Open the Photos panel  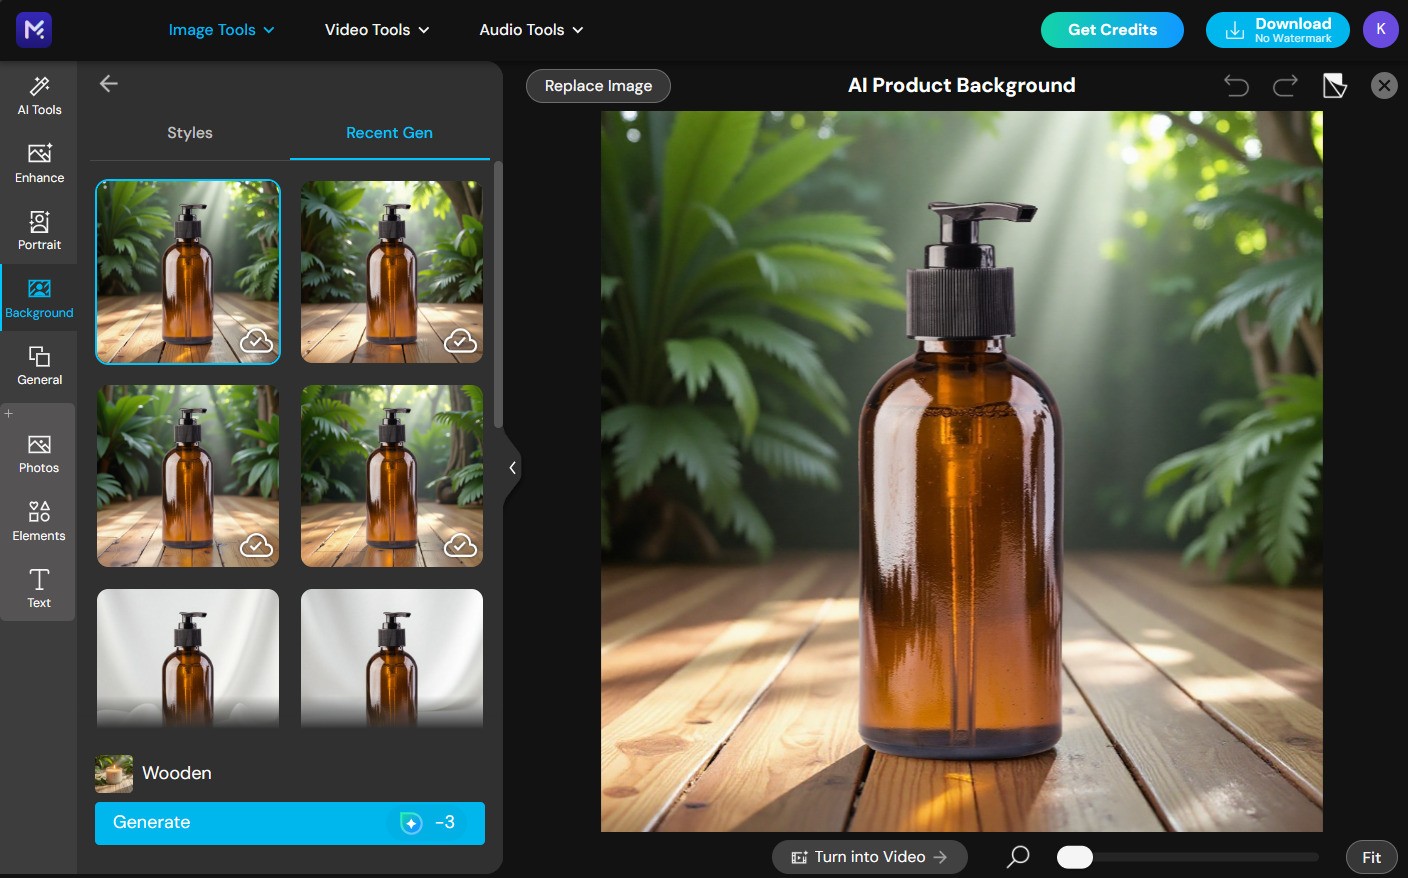coord(38,453)
